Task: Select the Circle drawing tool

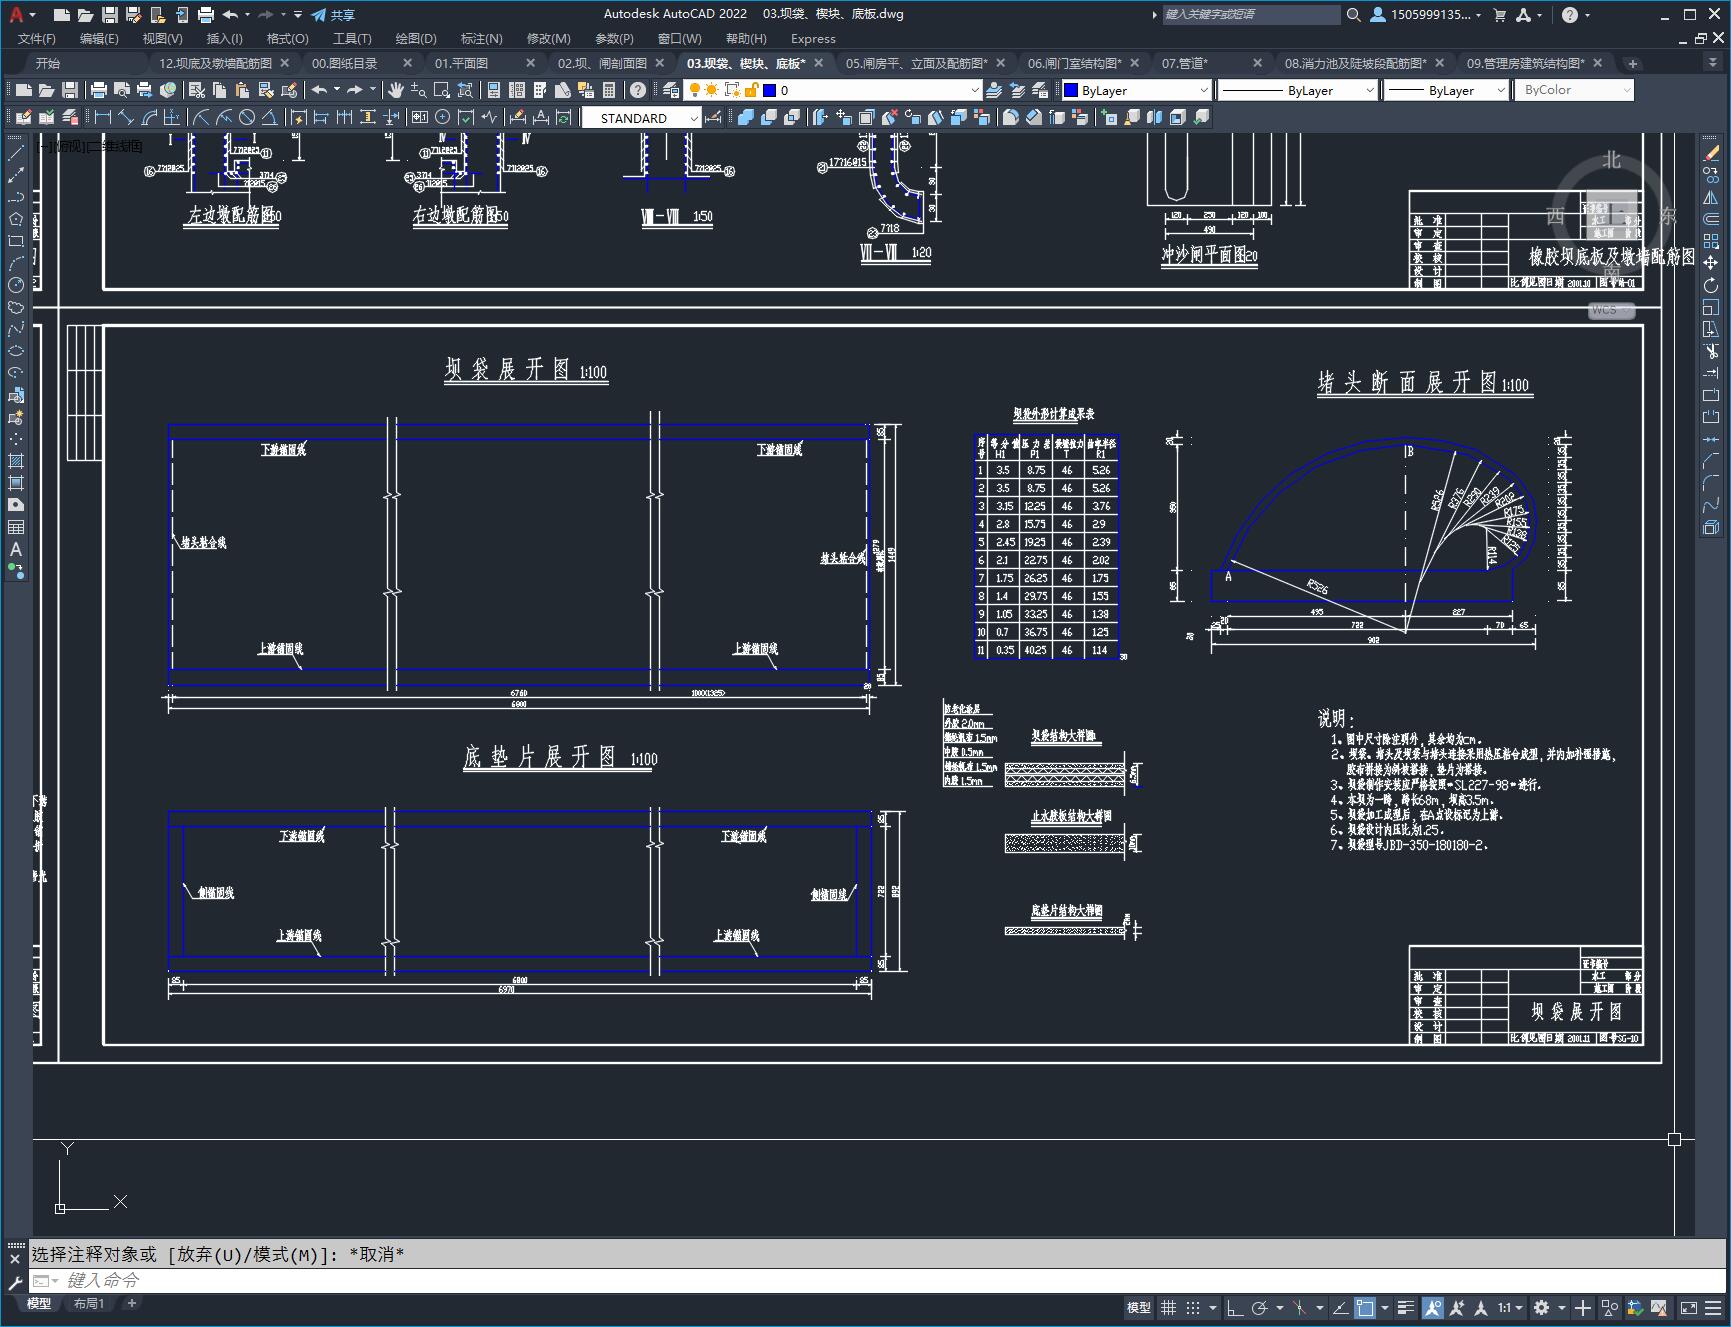Action: tap(16, 285)
